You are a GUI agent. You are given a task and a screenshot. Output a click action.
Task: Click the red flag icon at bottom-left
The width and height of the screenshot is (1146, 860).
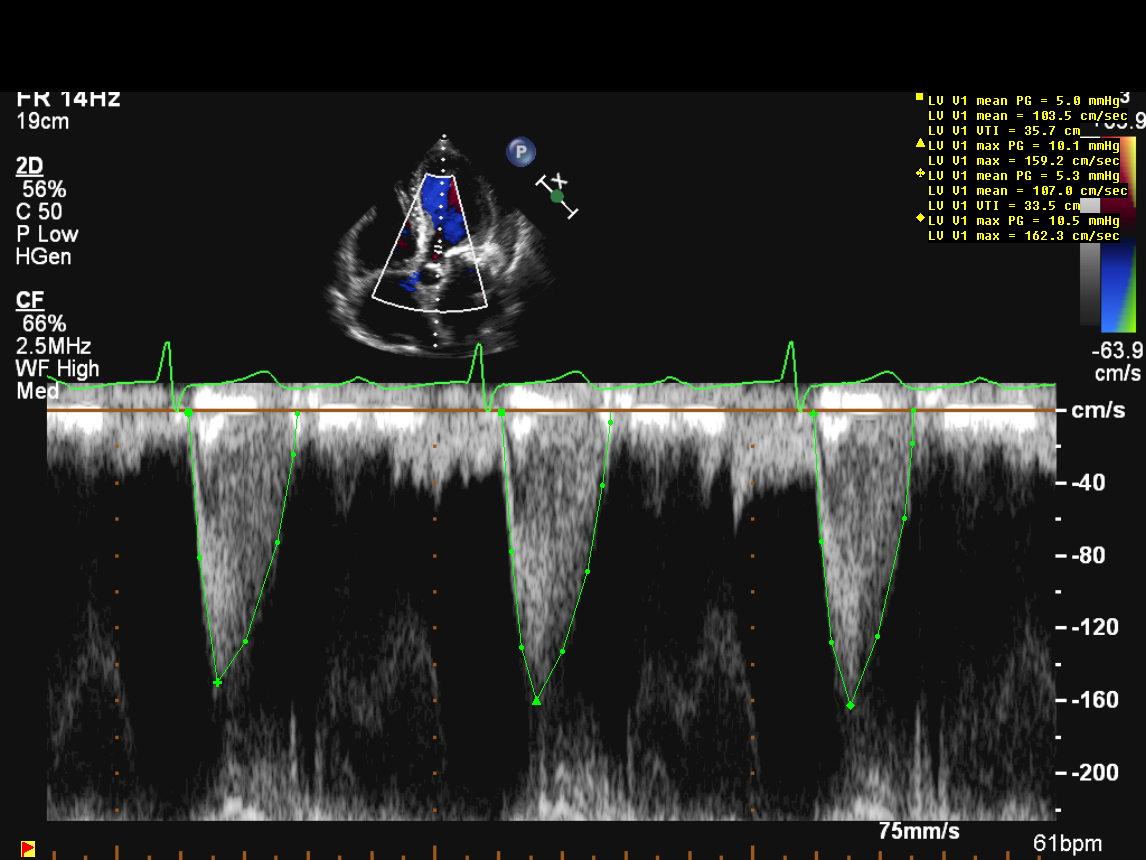[28, 849]
